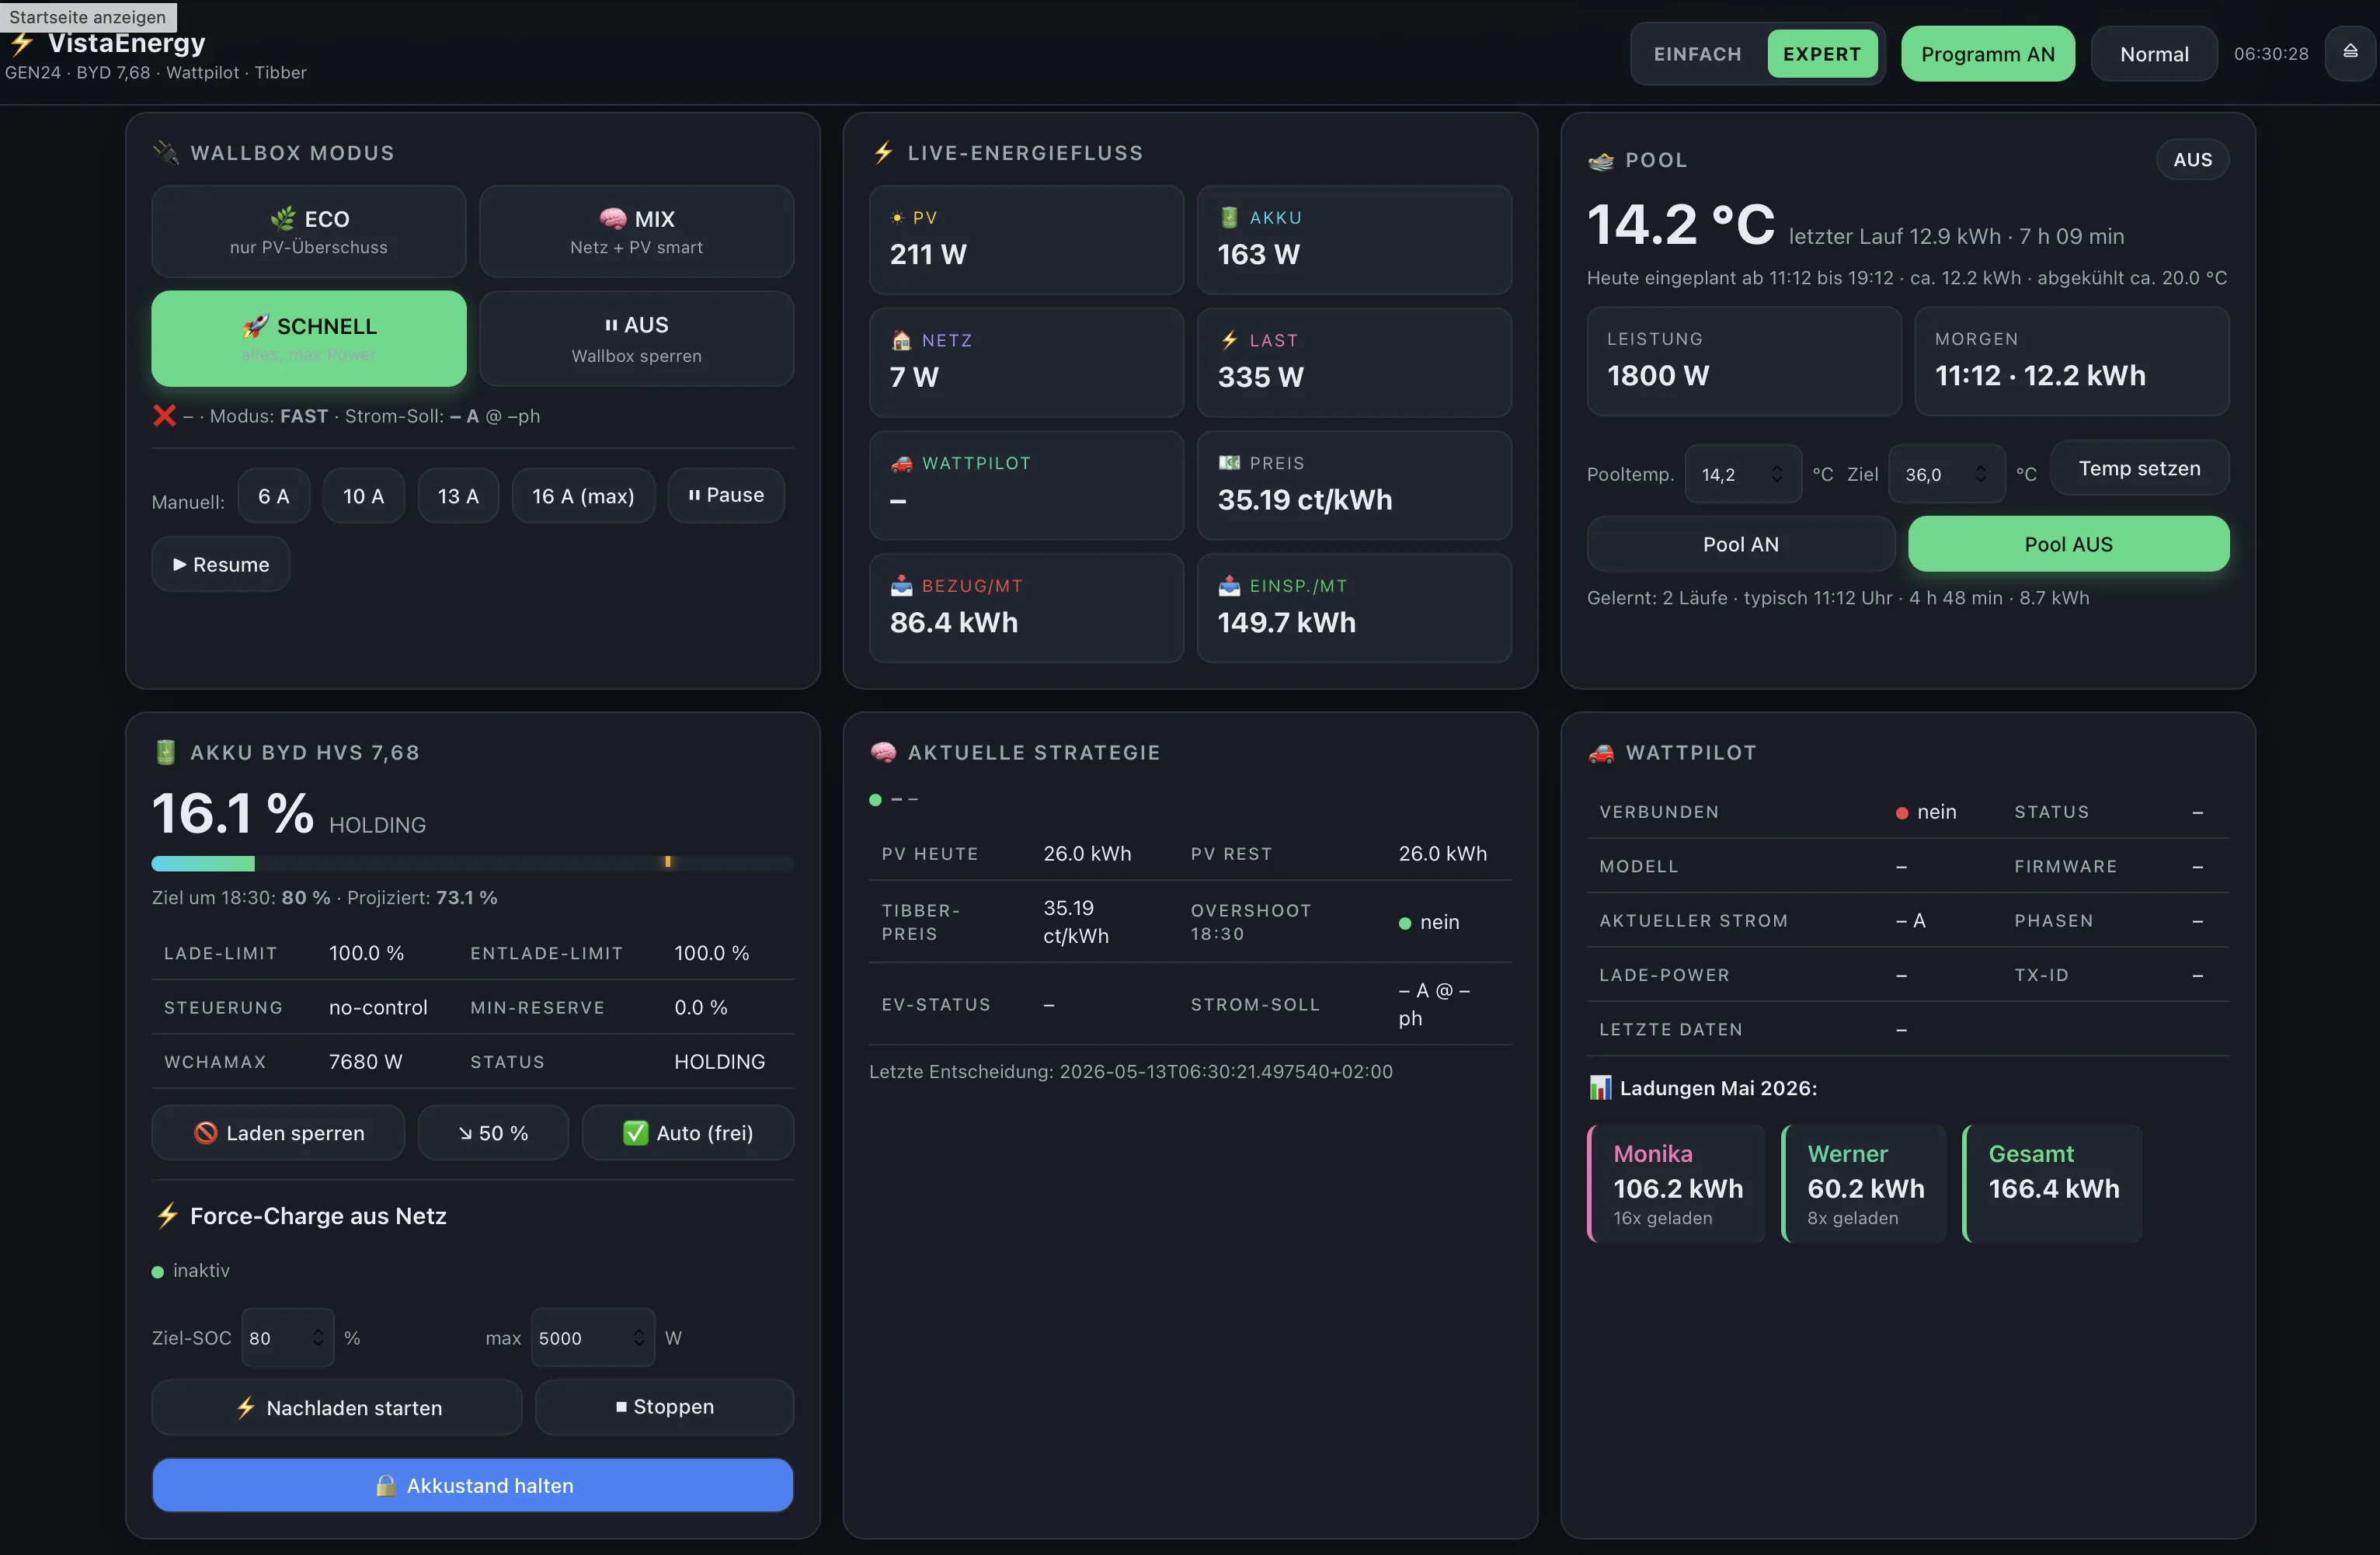Open the Werner charging card
The width and height of the screenshot is (2380, 1555).
coord(1864,1184)
